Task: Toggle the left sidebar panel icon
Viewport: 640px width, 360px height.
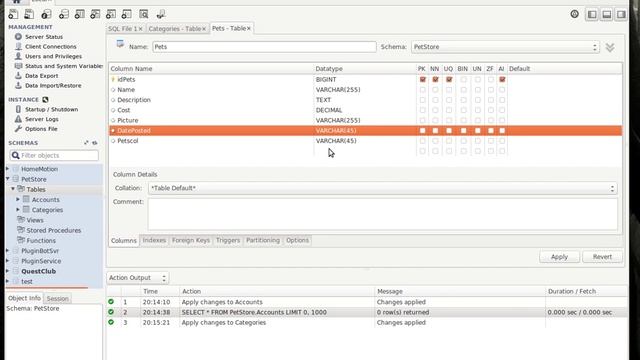Action: (x=592, y=14)
